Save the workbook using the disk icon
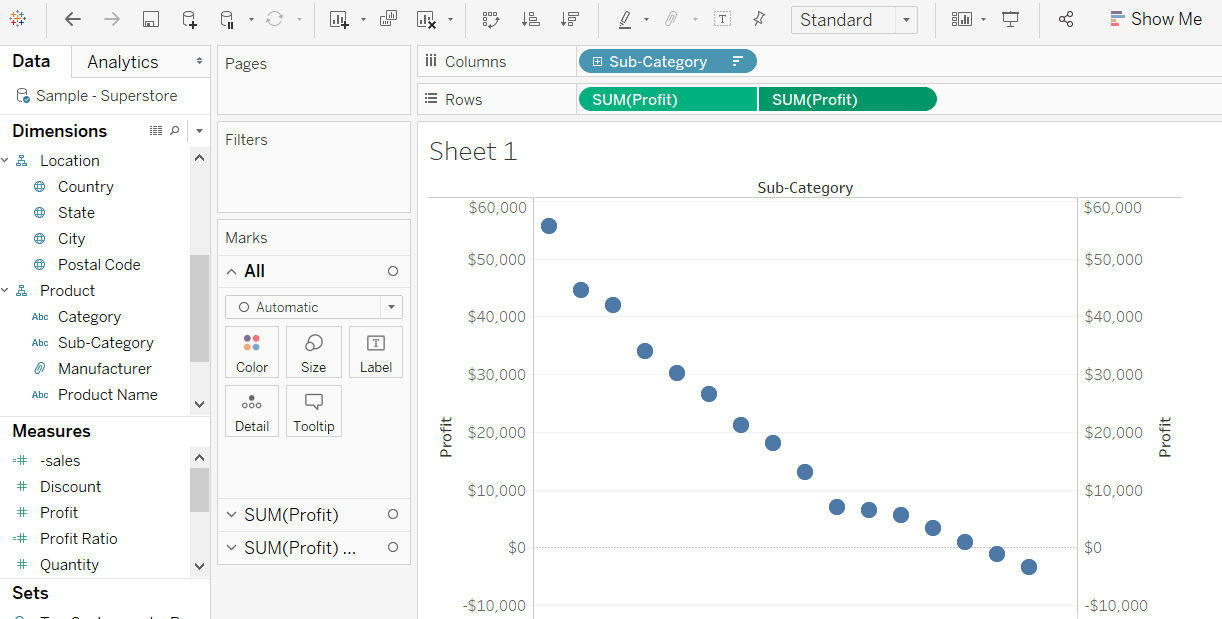Image resolution: width=1222 pixels, height=619 pixels. click(151, 19)
